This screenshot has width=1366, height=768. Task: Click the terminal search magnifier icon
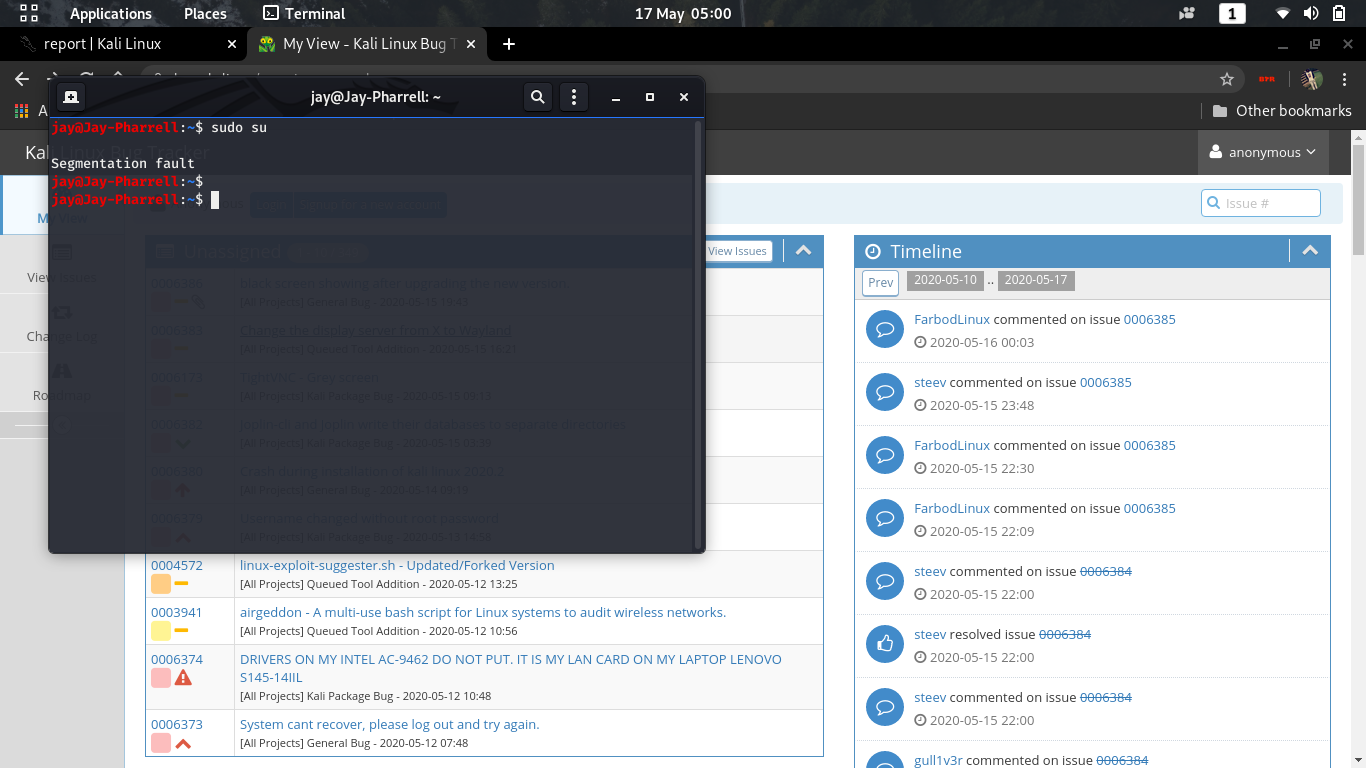click(538, 97)
